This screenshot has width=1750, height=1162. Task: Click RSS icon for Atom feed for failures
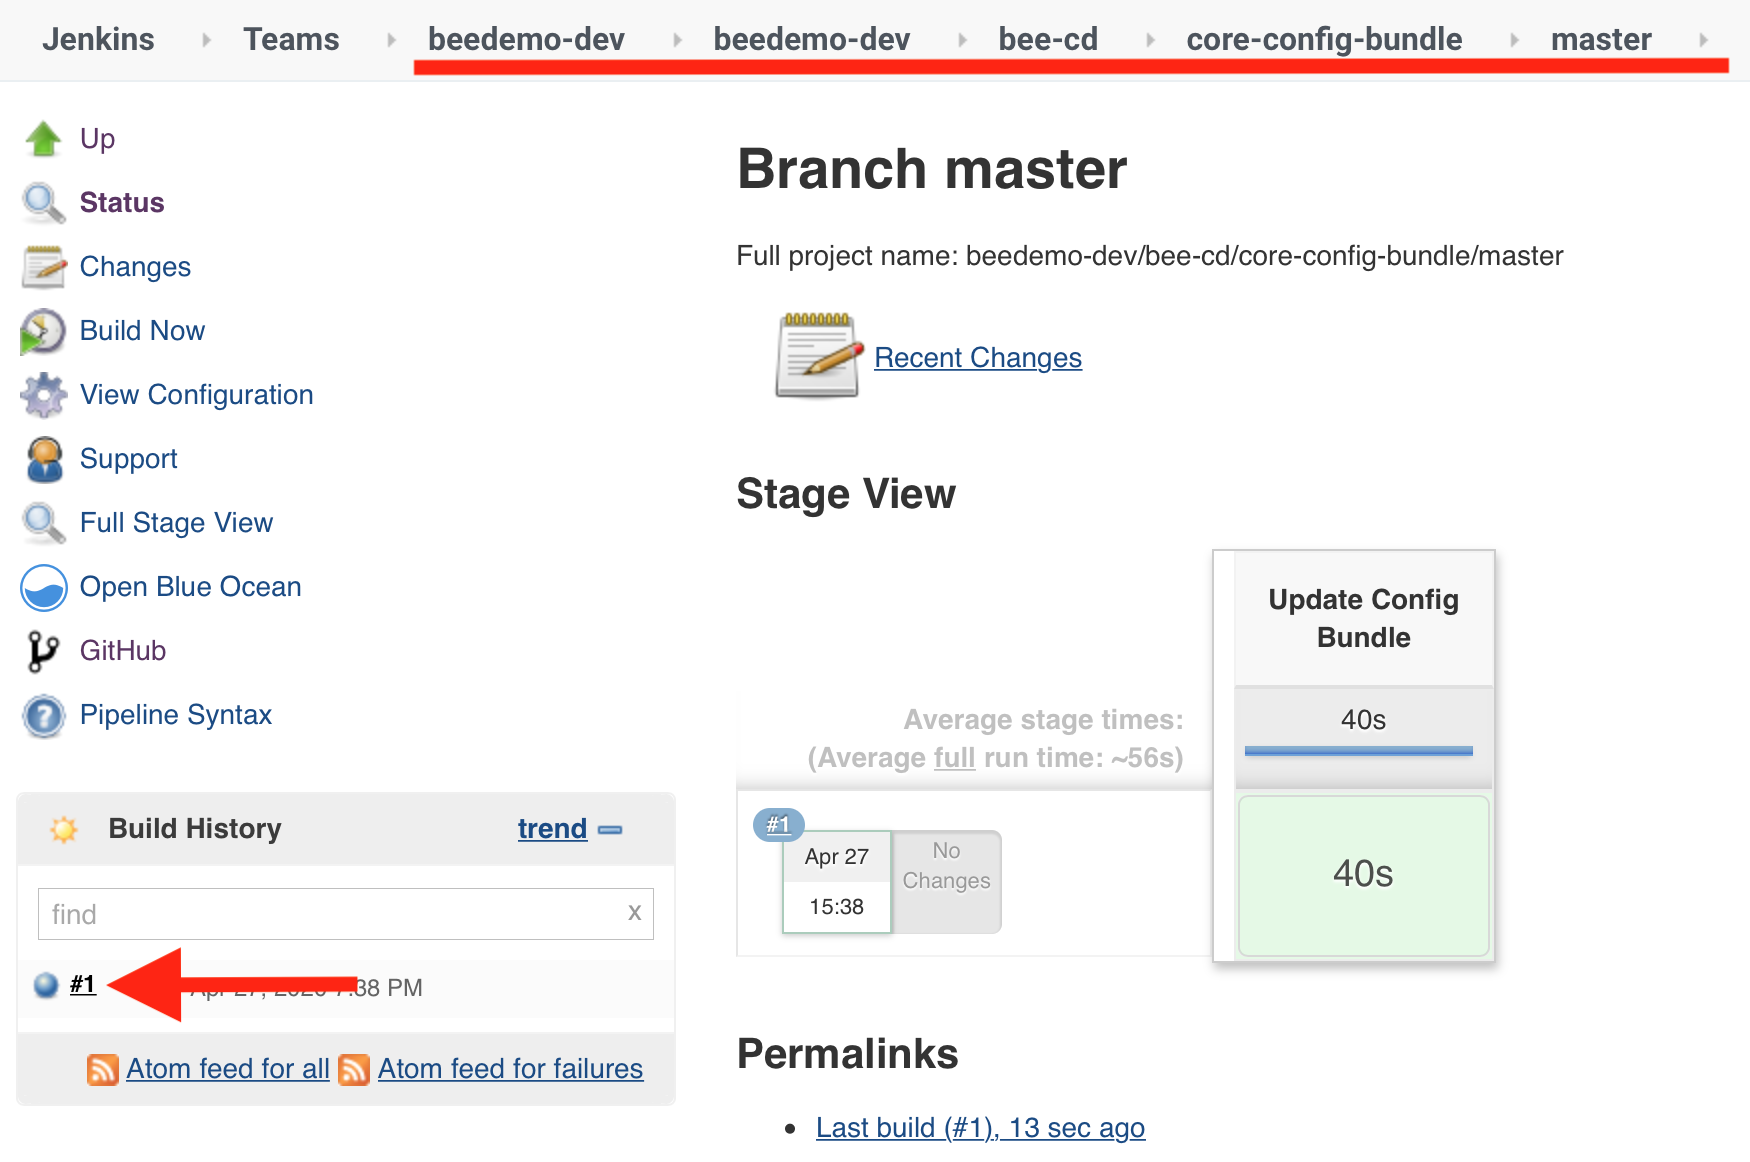(354, 1069)
